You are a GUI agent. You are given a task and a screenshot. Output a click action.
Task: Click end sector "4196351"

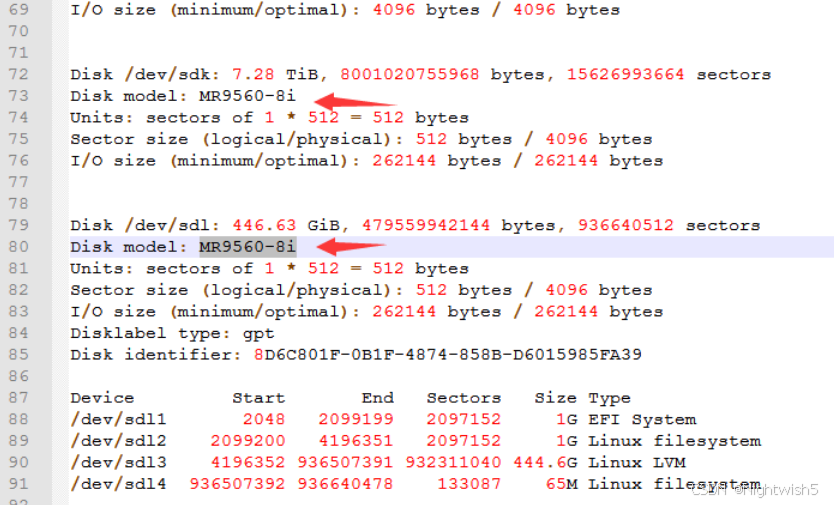356,441
